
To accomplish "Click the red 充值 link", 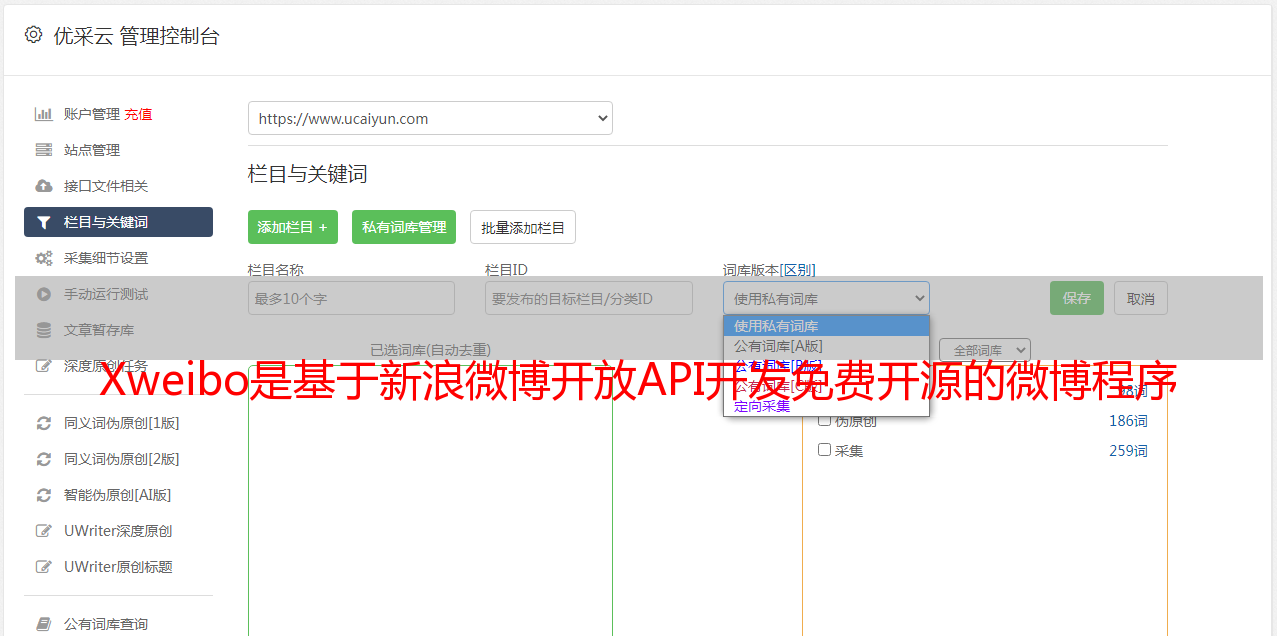I will tap(138, 114).
